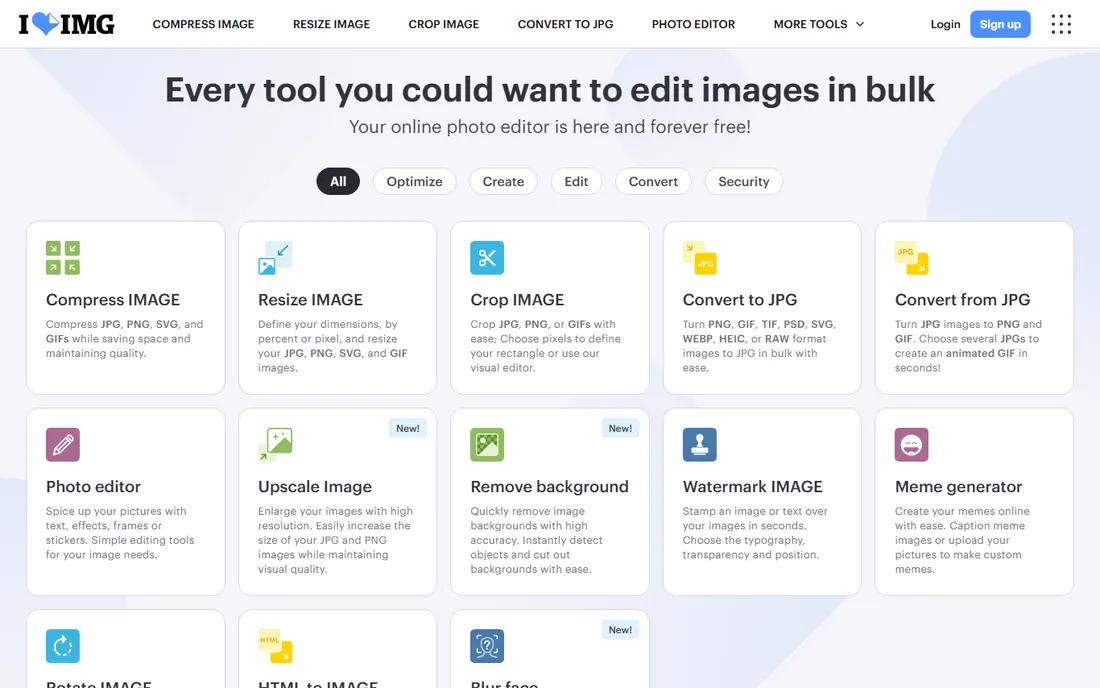
Task: Open the Crop IMAGE title
Action: [517, 299]
